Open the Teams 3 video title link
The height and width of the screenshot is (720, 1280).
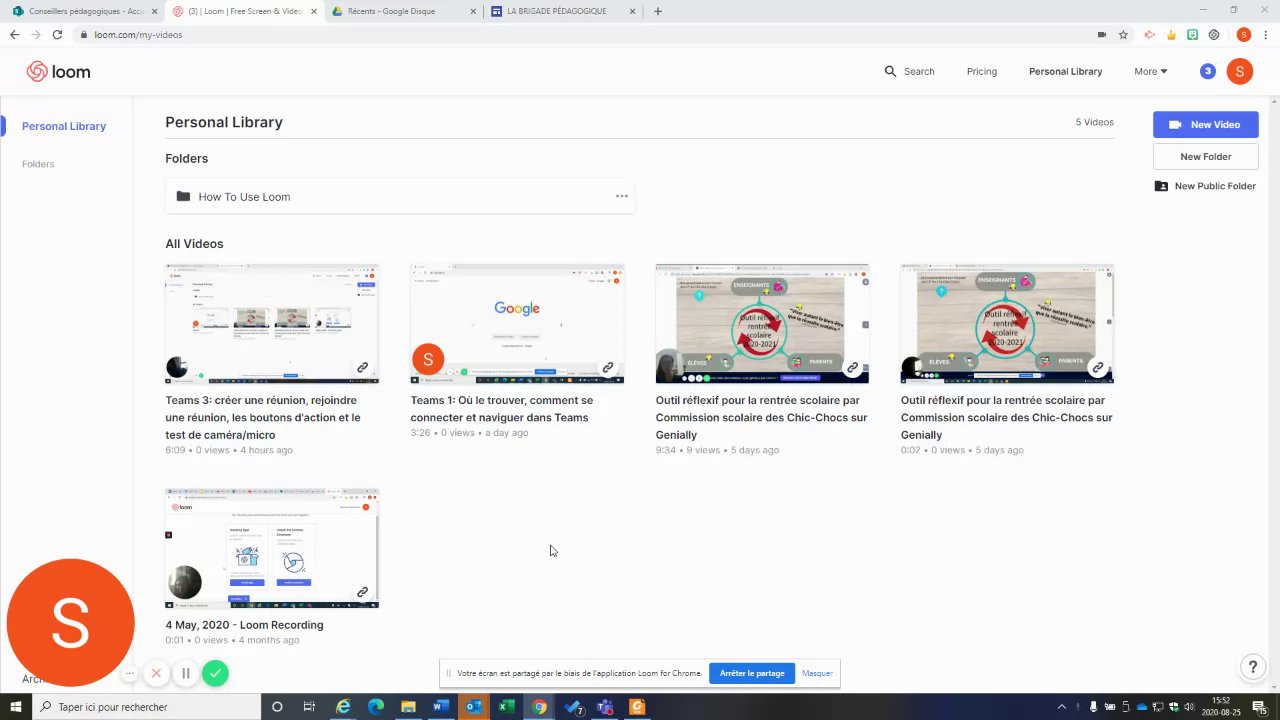[x=263, y=417]
